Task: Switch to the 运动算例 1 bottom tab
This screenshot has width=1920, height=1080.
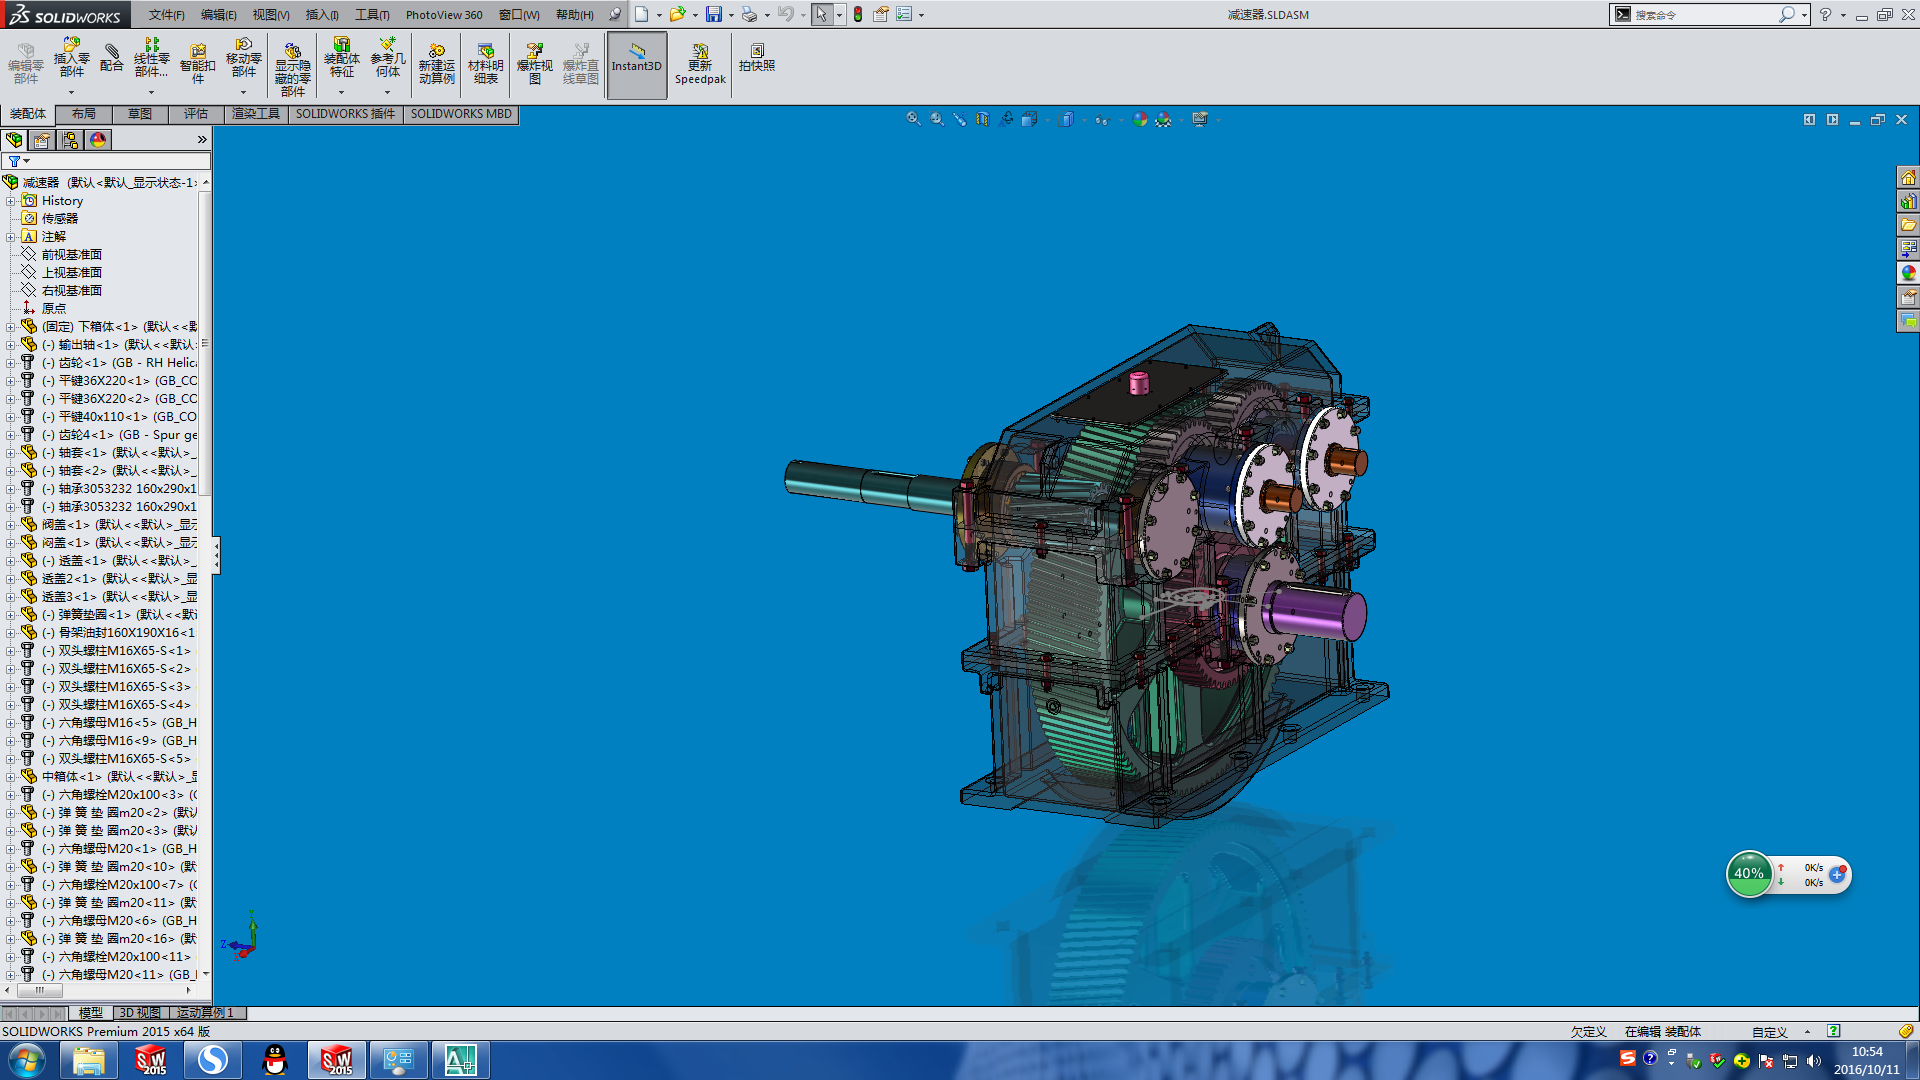Action: coord(204,1013)
